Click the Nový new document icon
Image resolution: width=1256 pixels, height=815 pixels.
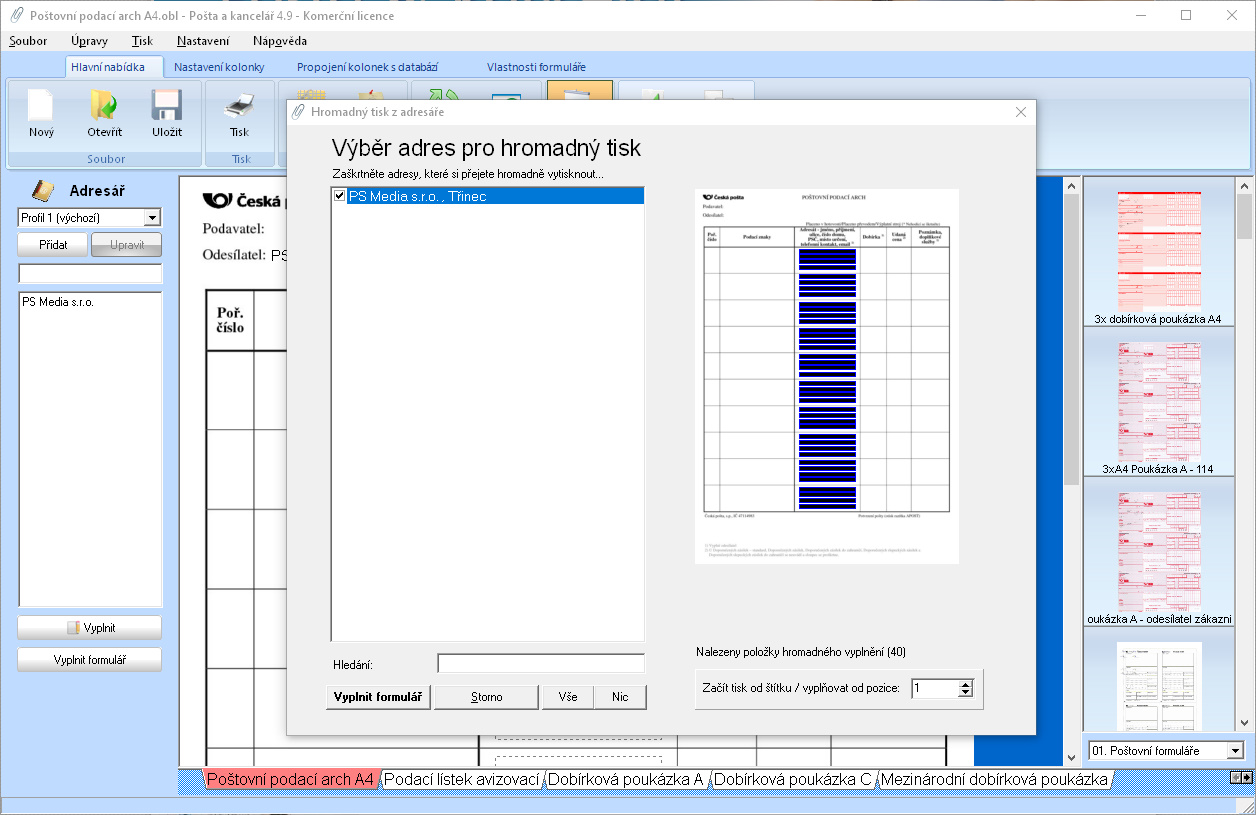(41, 107)
